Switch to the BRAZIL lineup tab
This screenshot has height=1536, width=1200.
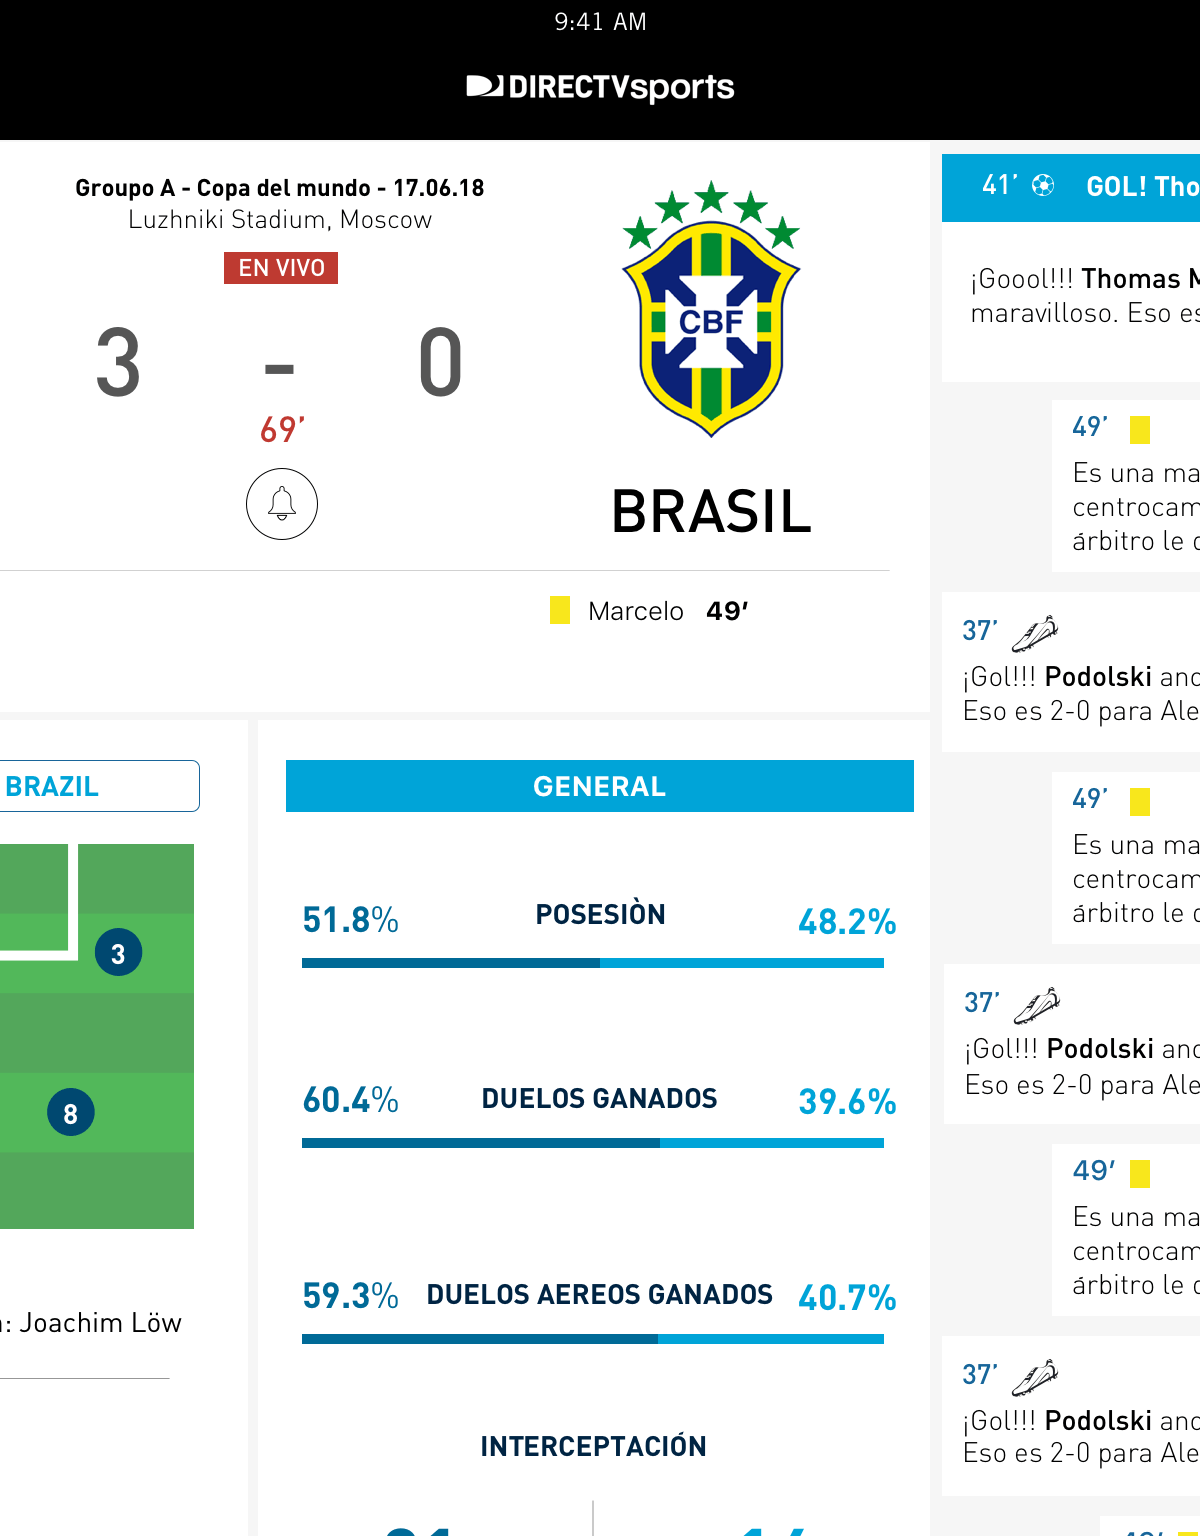[98, 786]
